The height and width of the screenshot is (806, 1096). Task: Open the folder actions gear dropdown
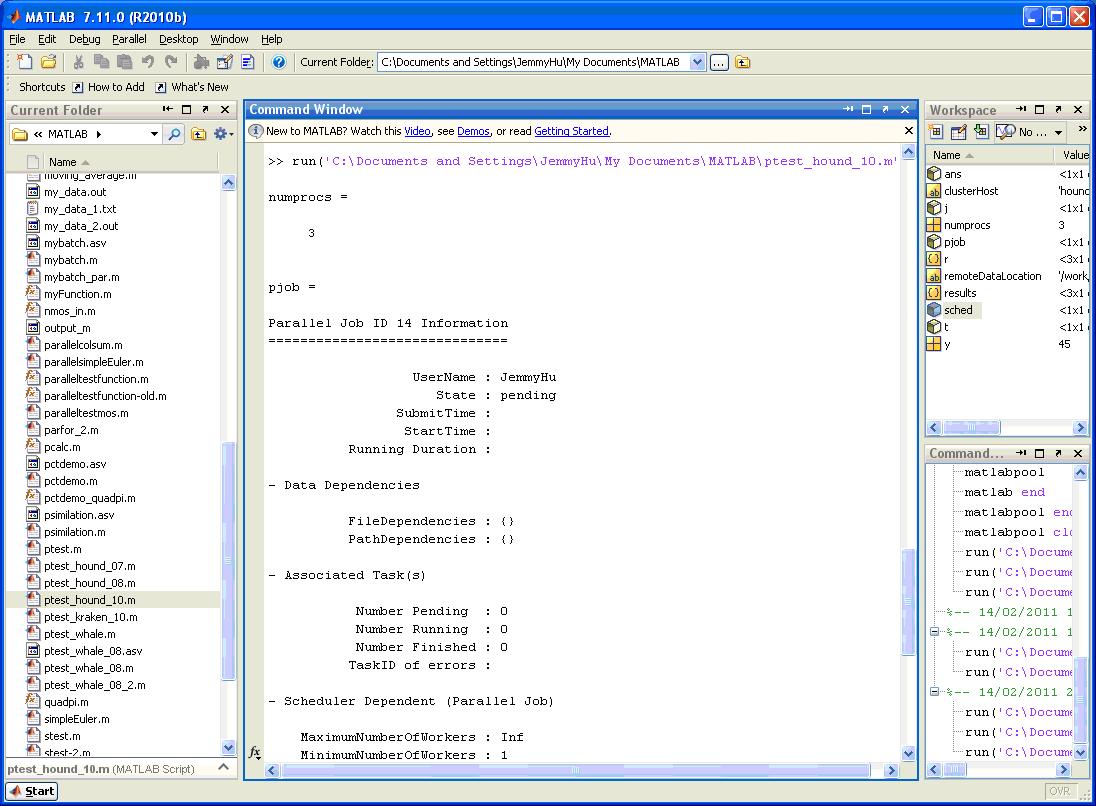(224, 134)
